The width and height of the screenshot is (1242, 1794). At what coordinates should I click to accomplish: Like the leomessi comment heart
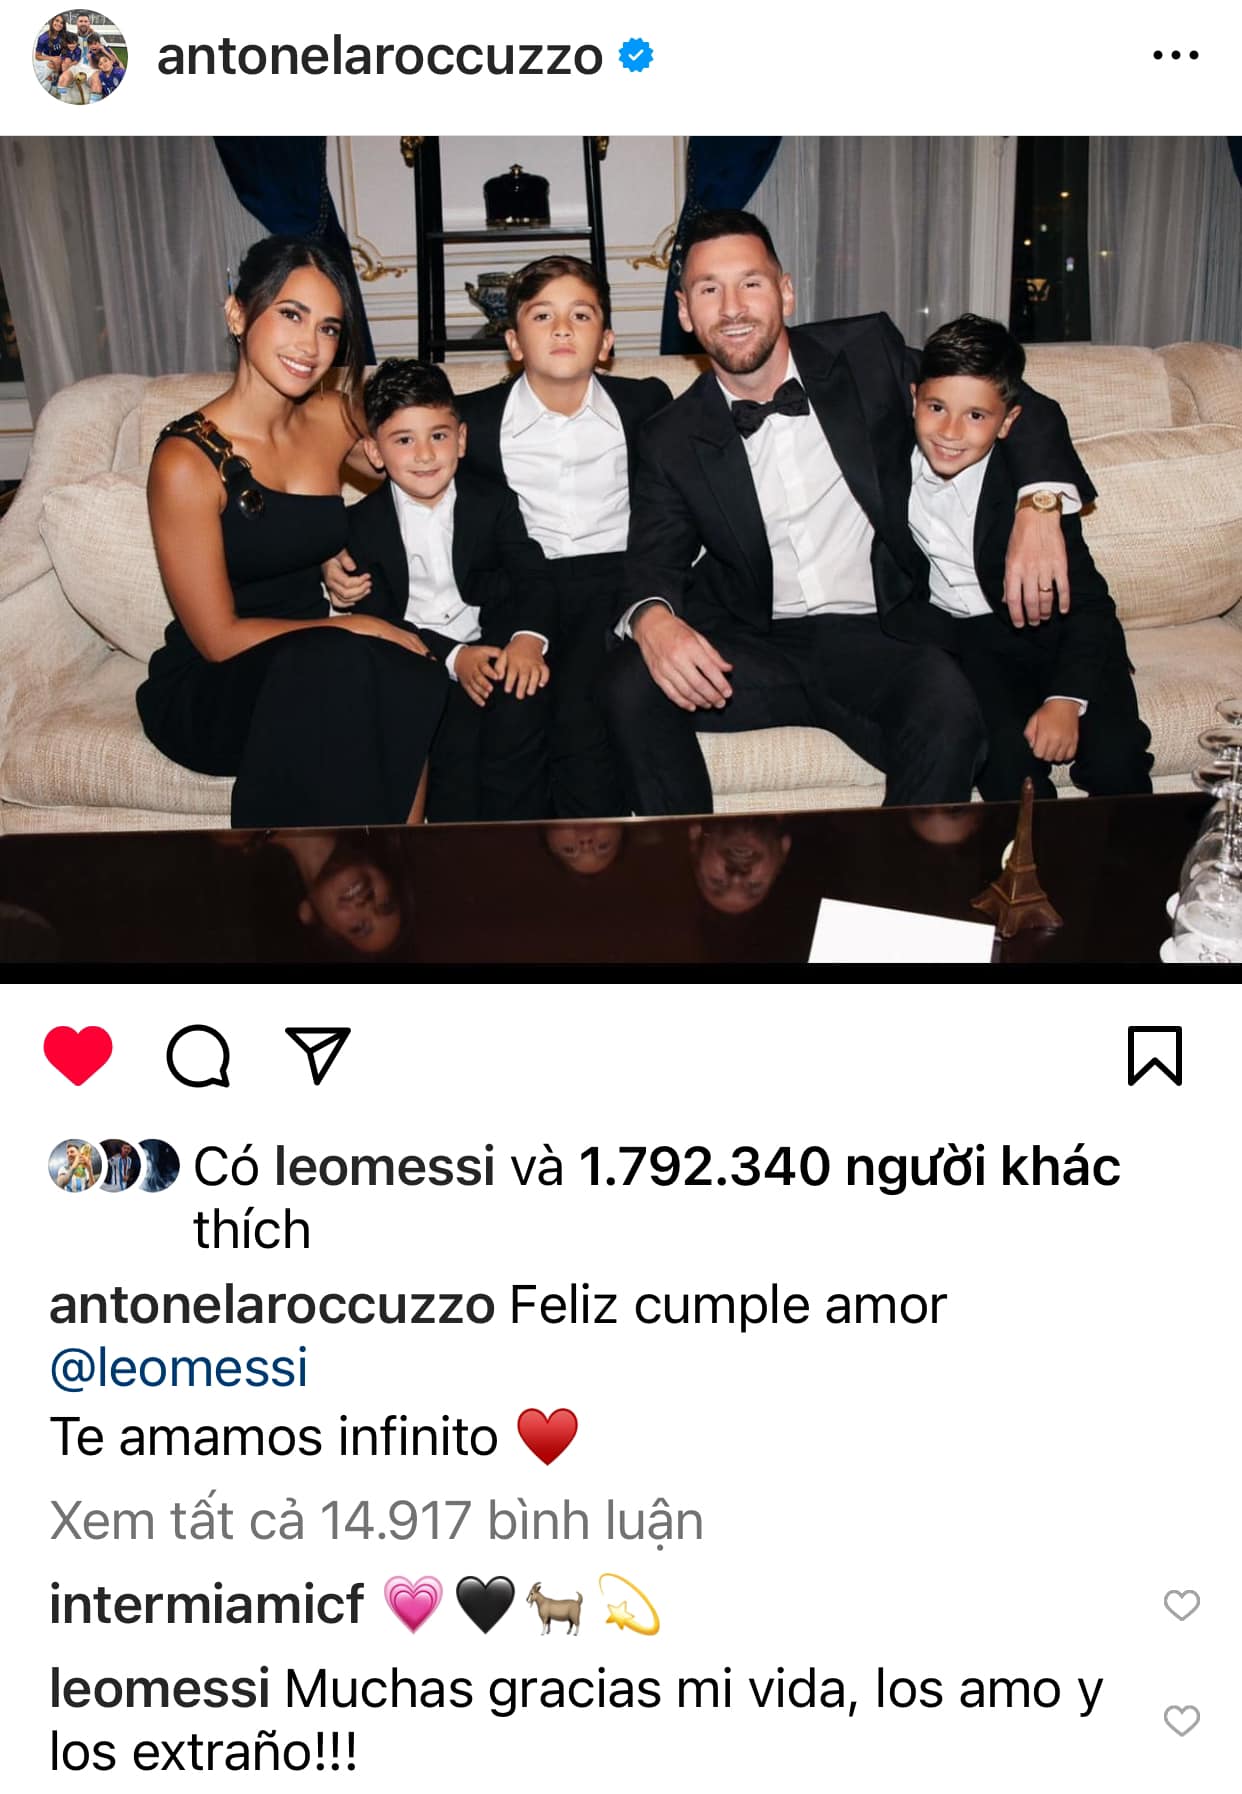1181,1721
